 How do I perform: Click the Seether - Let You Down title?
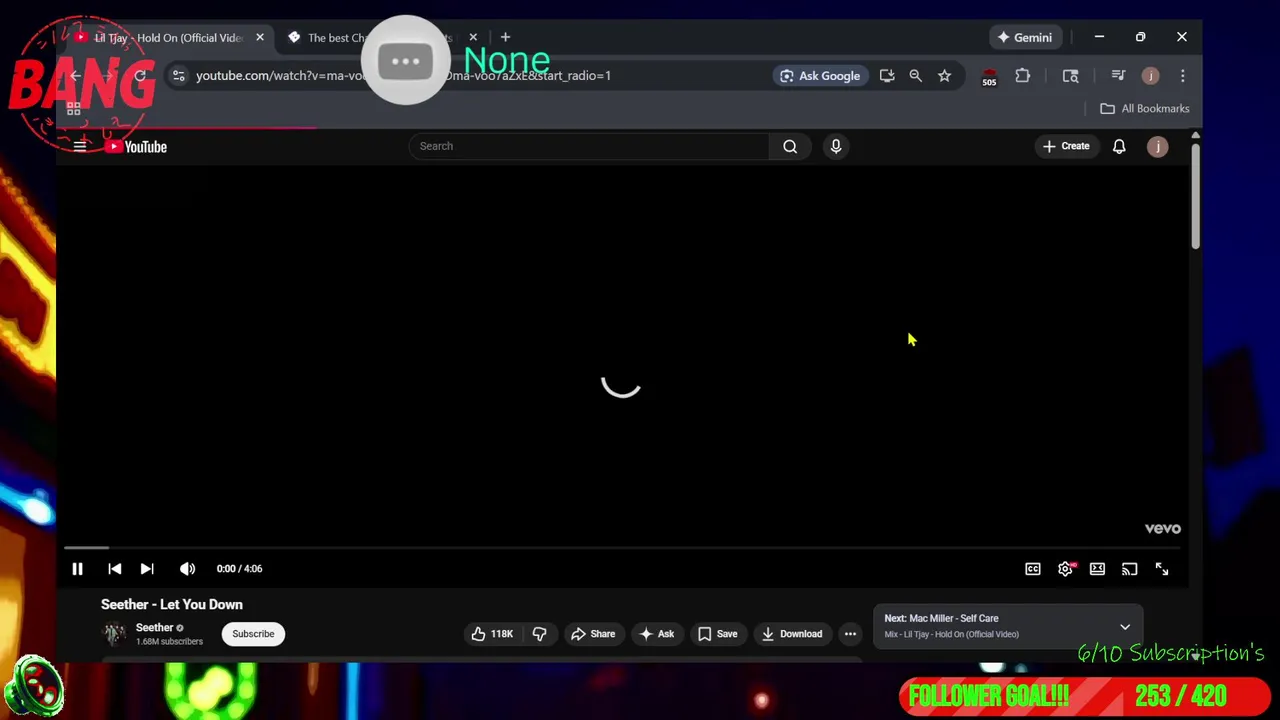pos(172,605)
